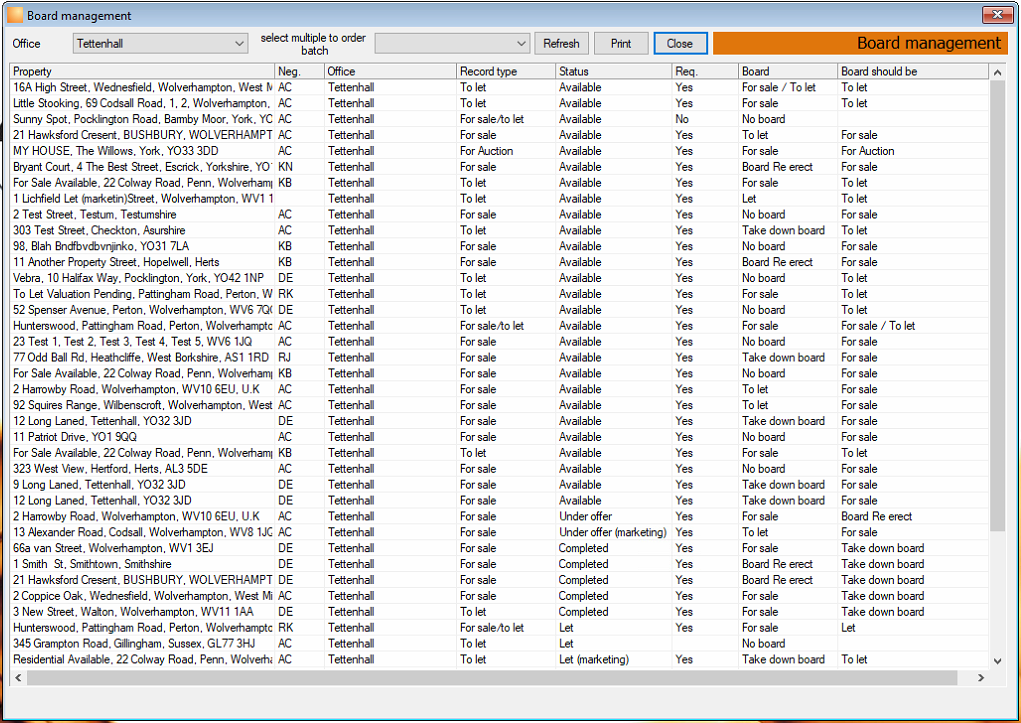The image size is (1021, 723).
Task: Expand the order batch selection dropdown
Action: coord(452,44)
